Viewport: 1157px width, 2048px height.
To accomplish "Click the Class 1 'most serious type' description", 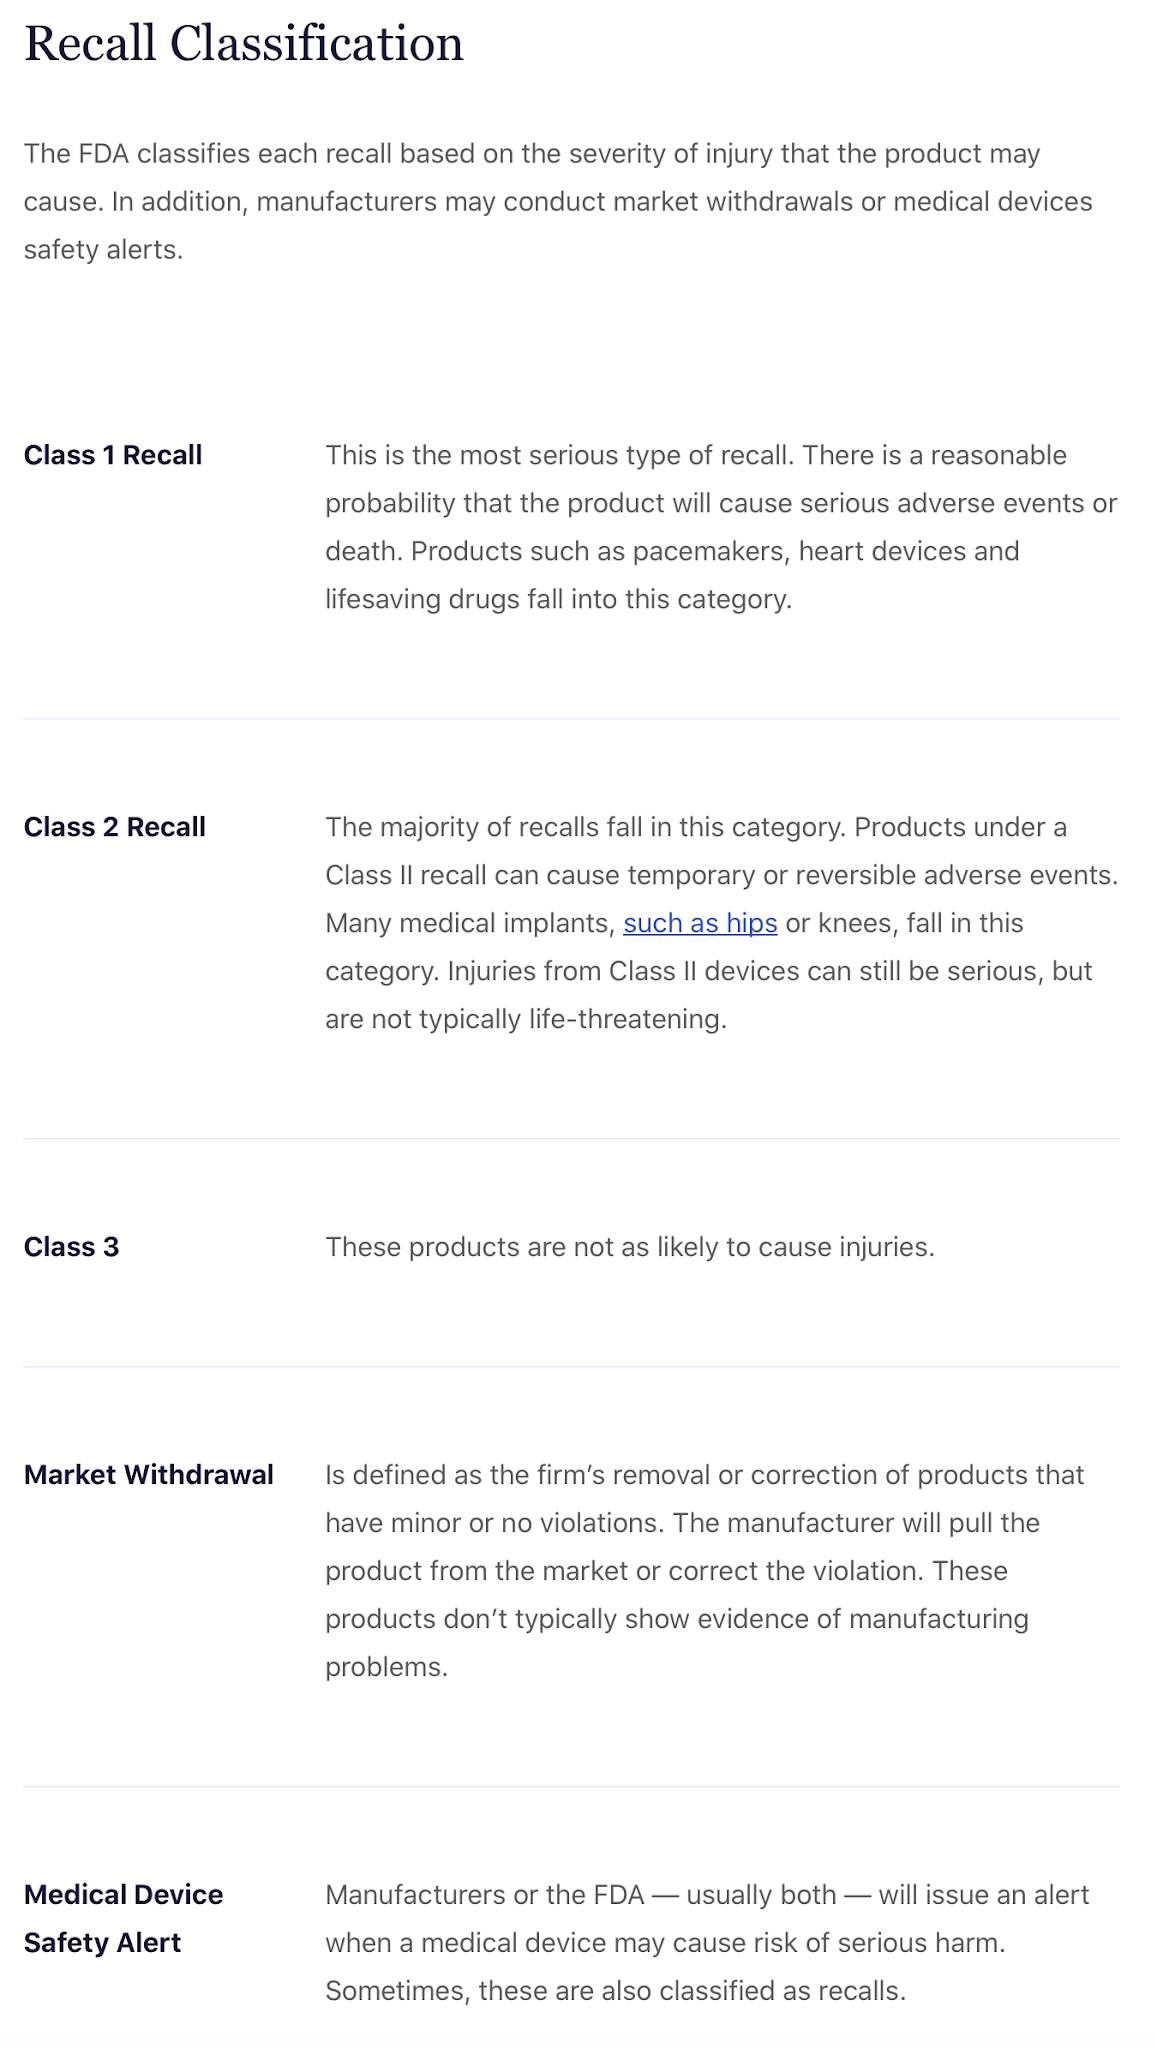I will [721, 527].
